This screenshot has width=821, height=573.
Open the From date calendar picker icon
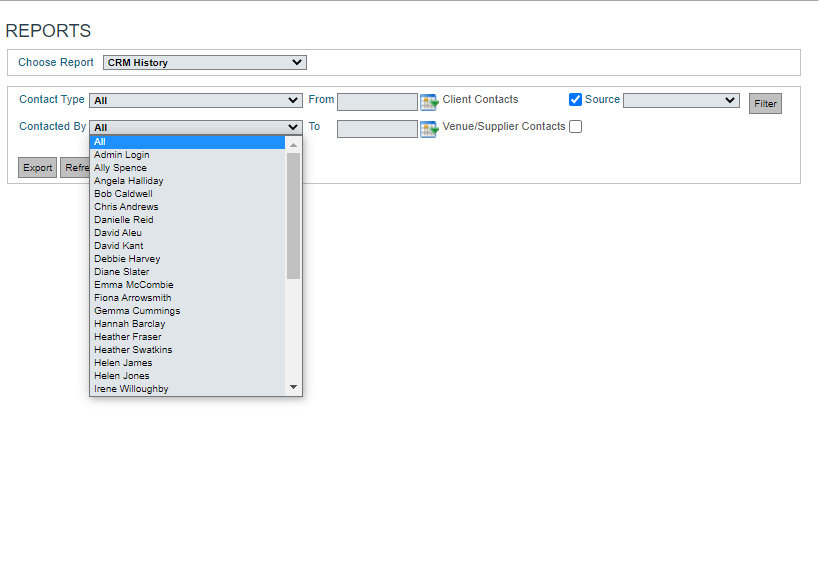click(x=429, y=102)
